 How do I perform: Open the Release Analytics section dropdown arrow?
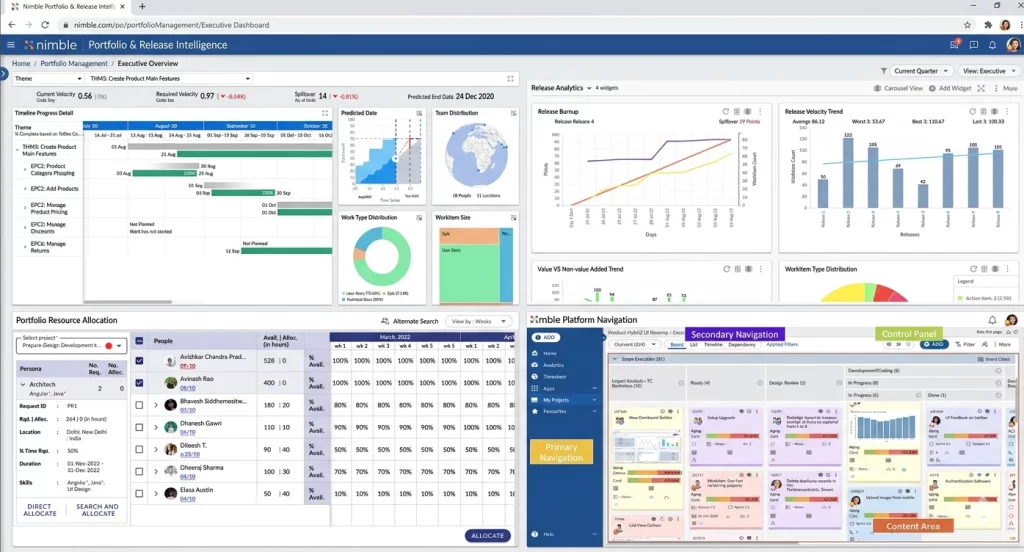(589, 88)
